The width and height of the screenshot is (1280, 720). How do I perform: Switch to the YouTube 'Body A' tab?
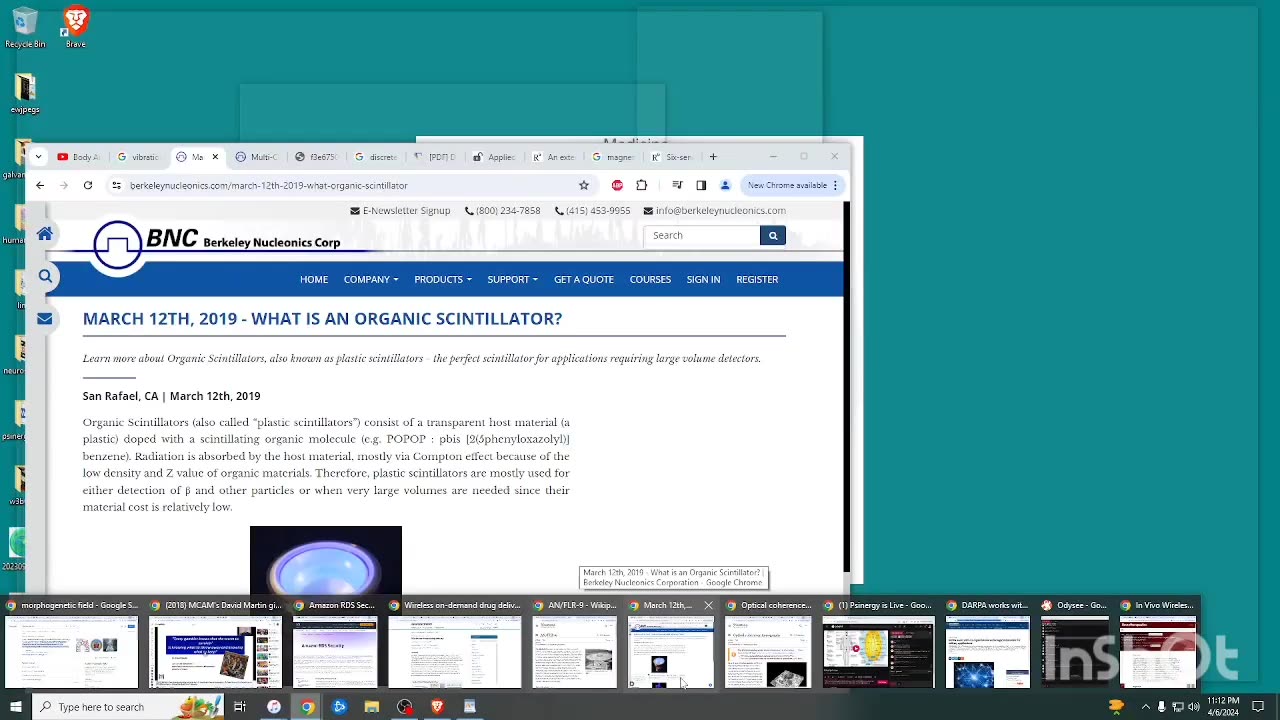(80, 157)
